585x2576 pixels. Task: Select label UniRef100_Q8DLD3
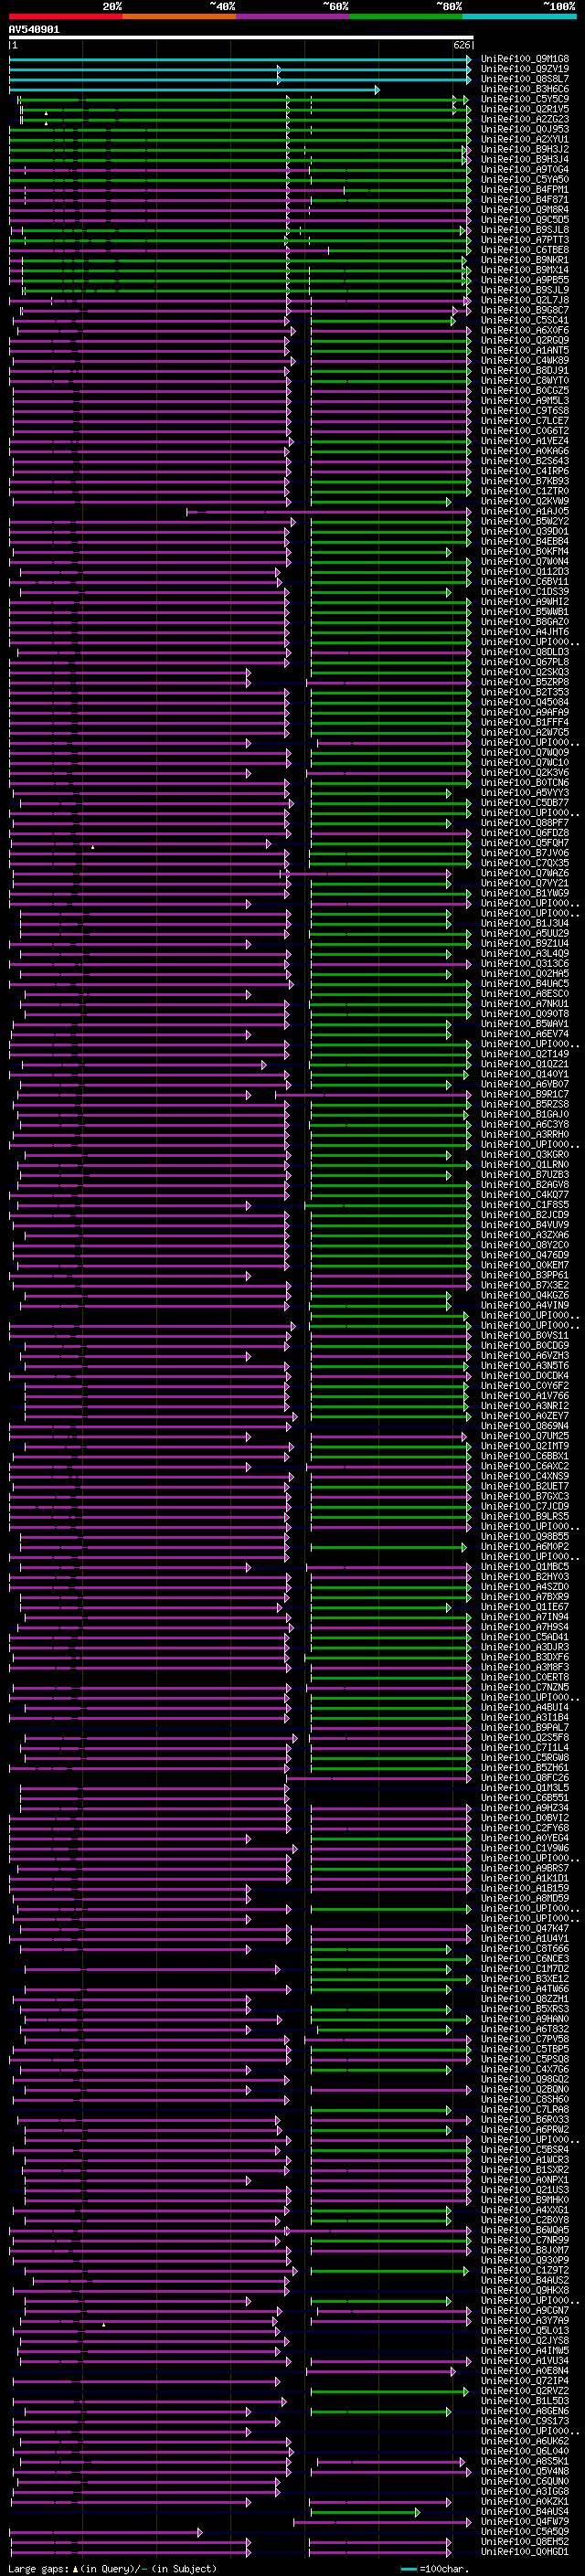pos(525,652)
